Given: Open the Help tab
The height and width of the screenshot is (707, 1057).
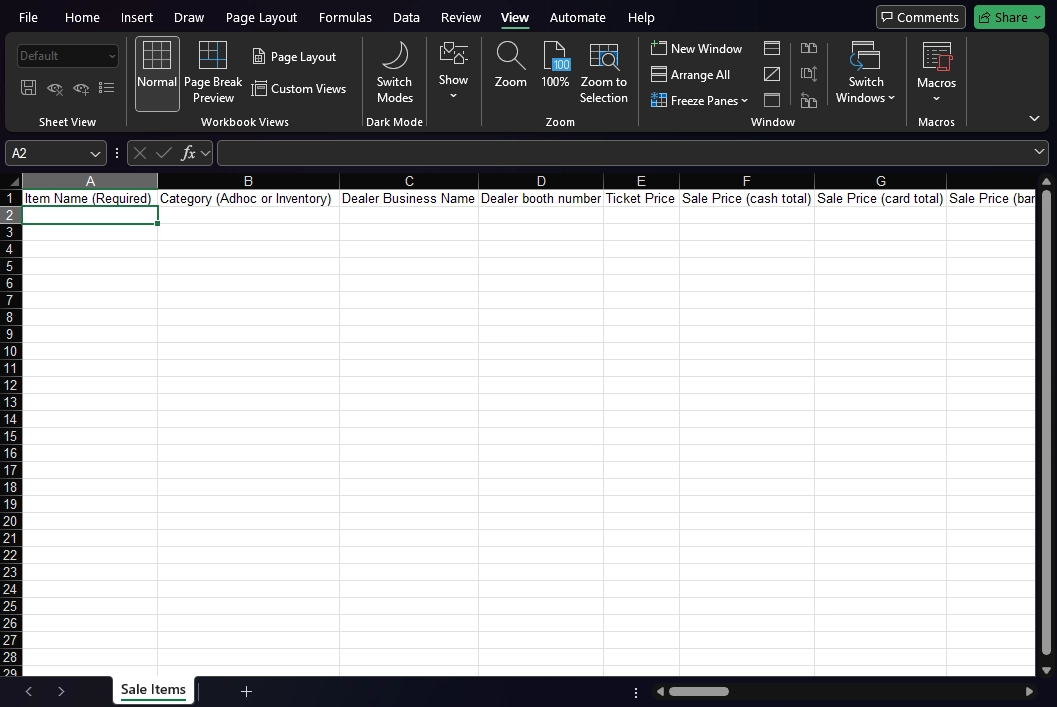Looking at the screenshot, I should point(641,18).
